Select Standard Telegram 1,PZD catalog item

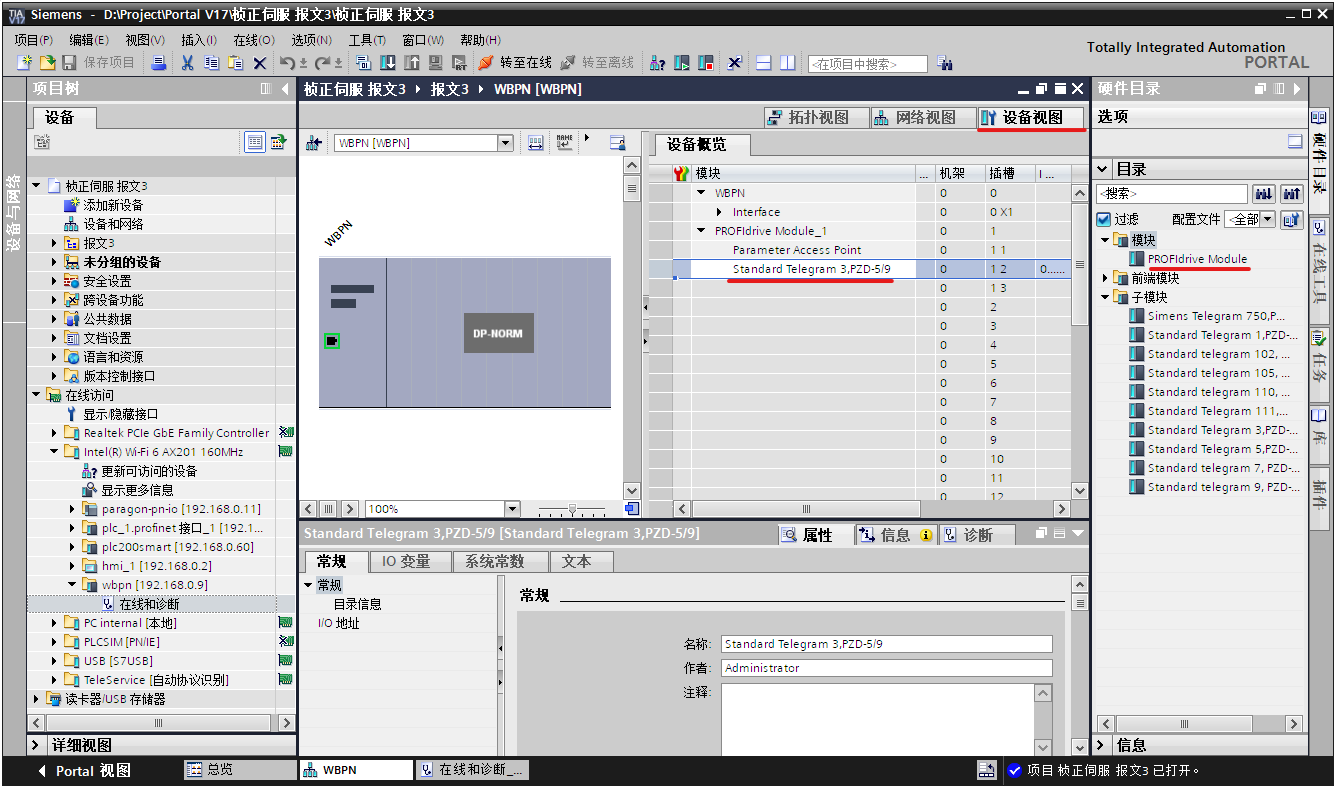1223,335
